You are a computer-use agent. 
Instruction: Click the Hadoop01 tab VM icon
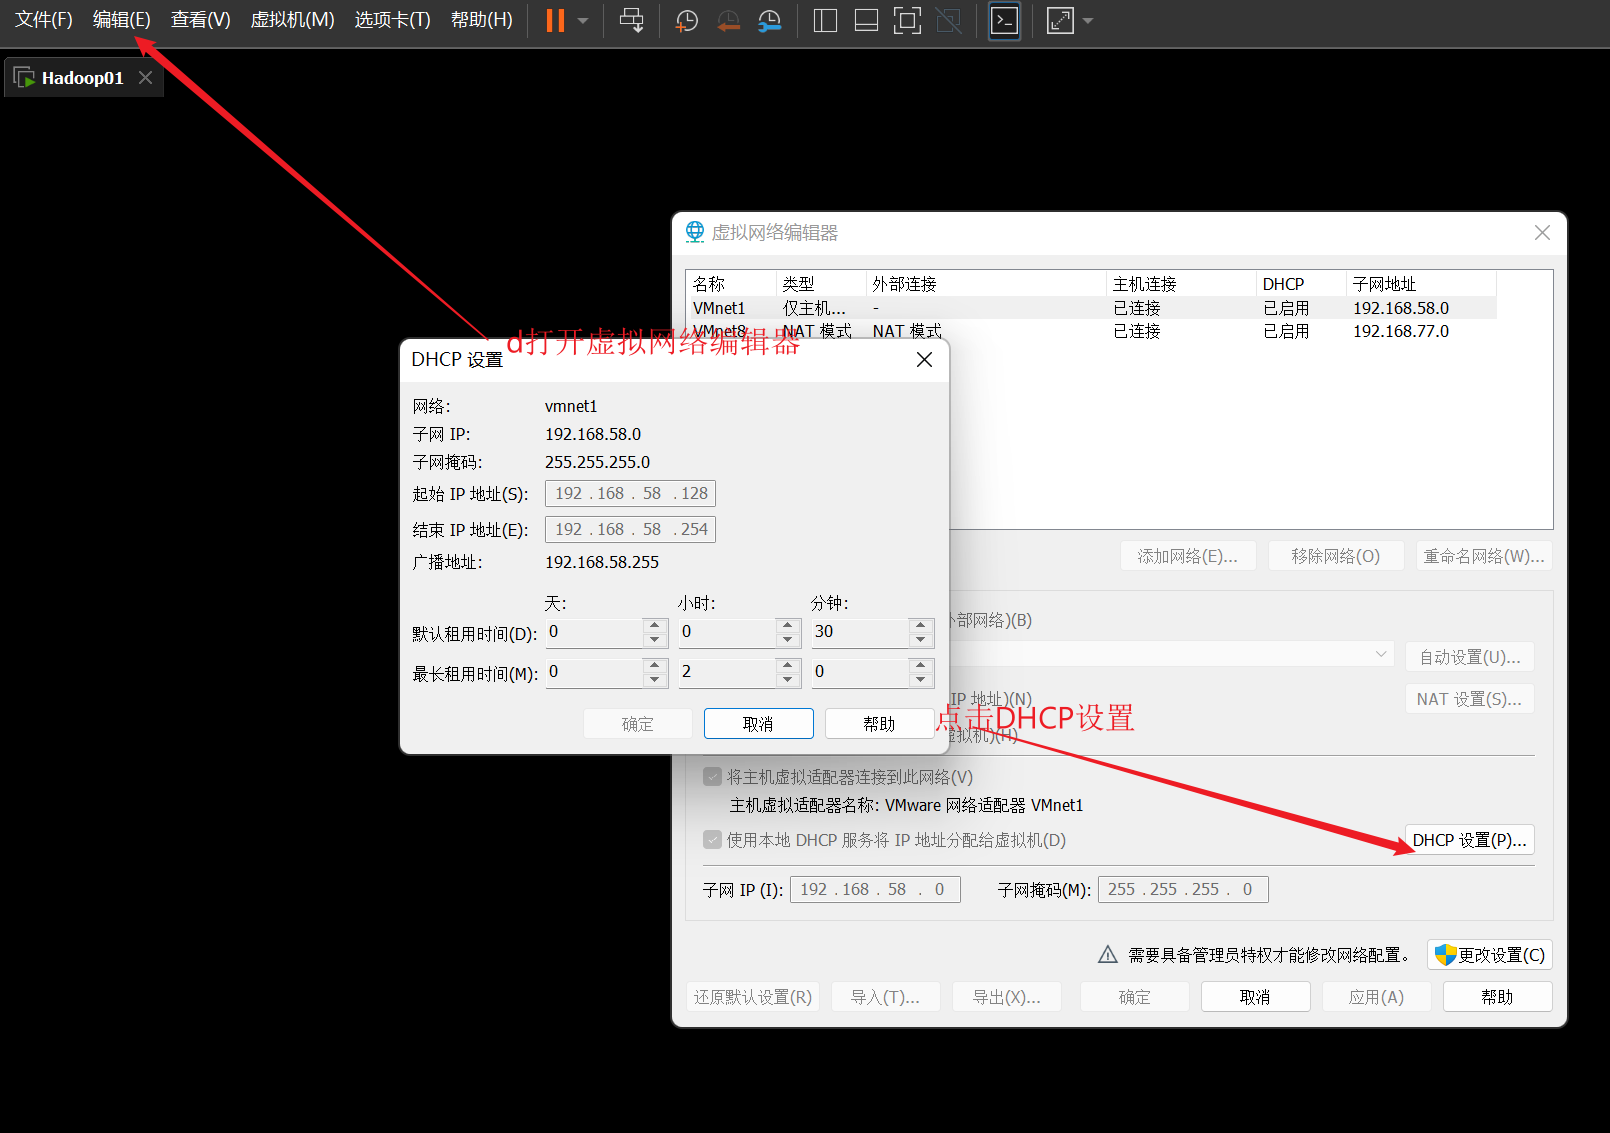tap(24, 78)
